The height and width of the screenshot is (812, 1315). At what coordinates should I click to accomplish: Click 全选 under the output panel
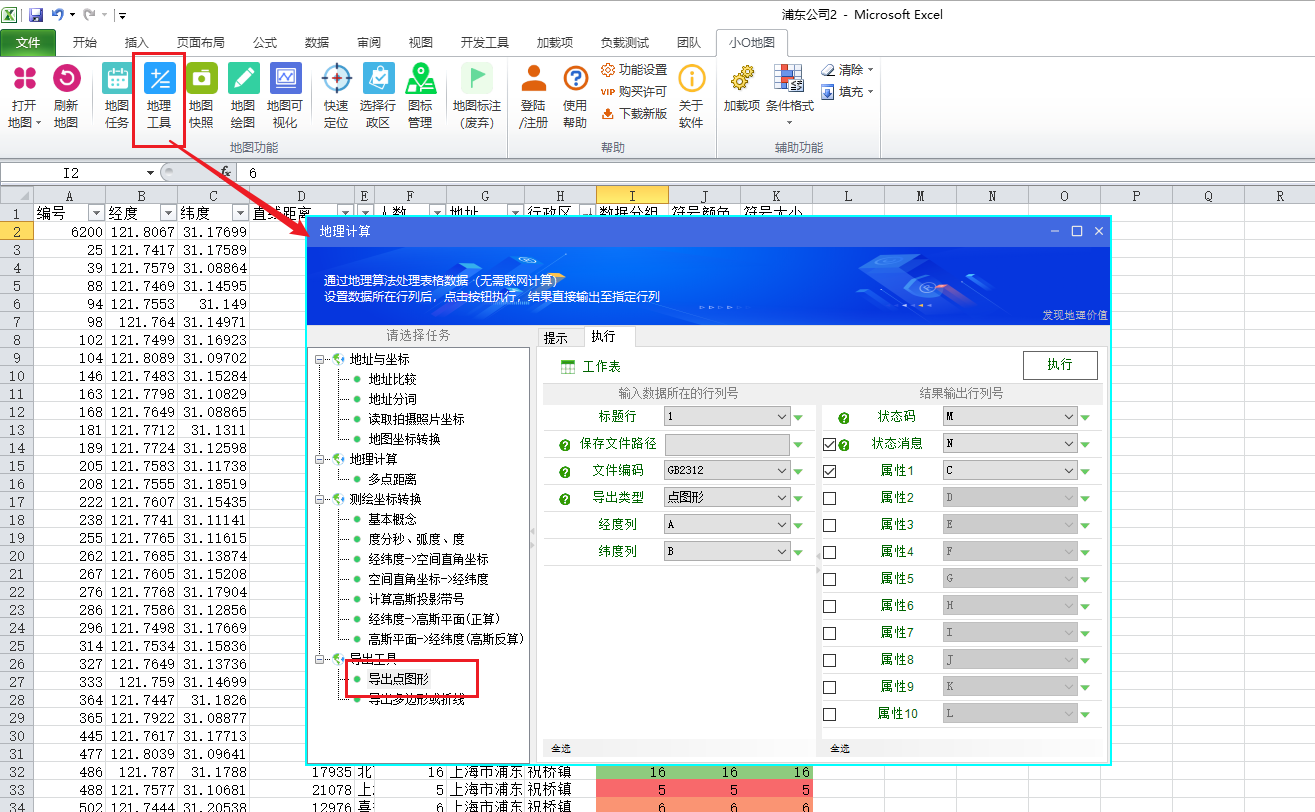click(840, 748)
